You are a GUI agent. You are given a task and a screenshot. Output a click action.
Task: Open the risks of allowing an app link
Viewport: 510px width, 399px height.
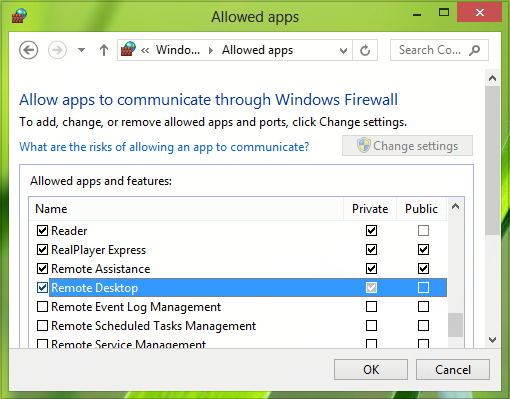tap(164, 147)
